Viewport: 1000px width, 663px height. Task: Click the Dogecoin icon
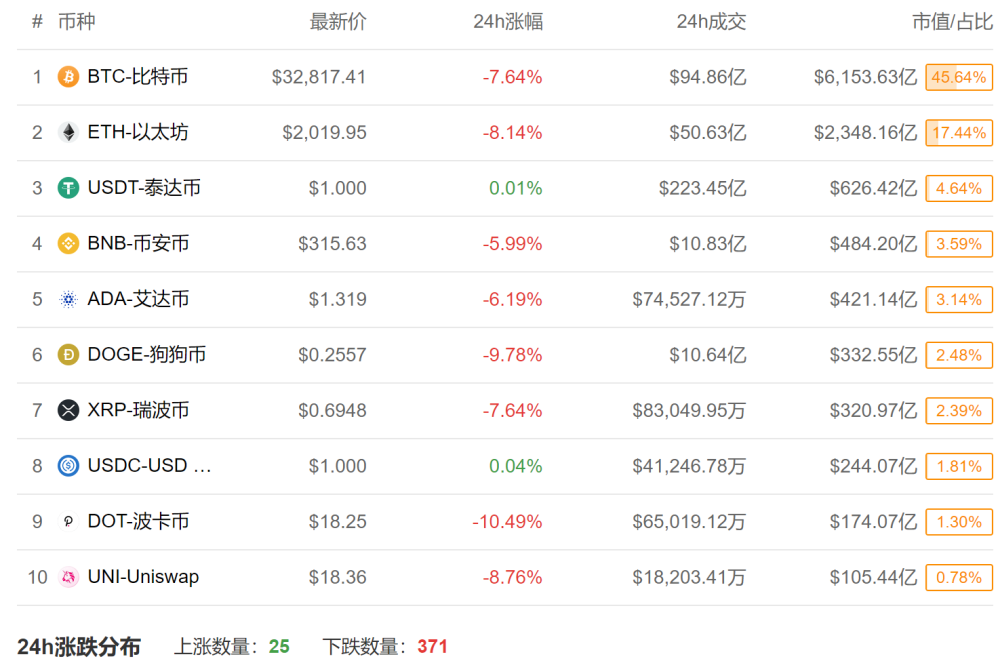68,354
